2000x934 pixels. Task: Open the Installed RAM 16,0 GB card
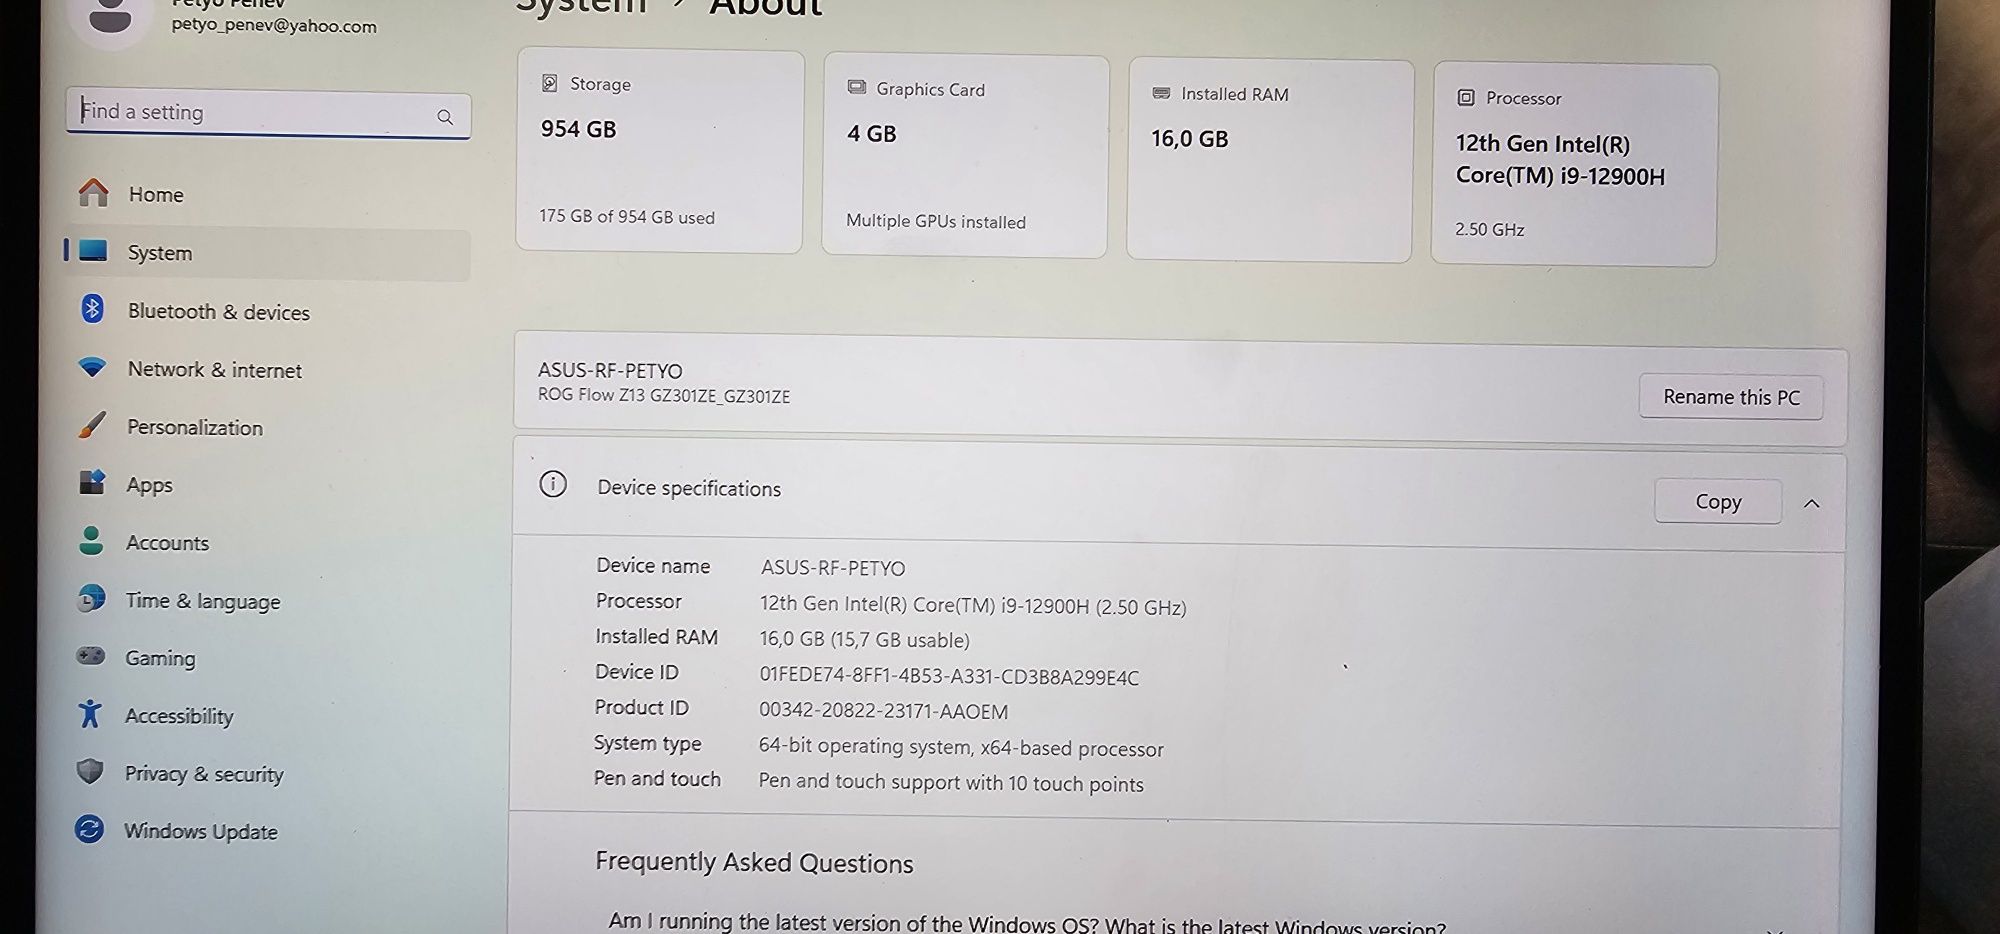[1270, 161]
